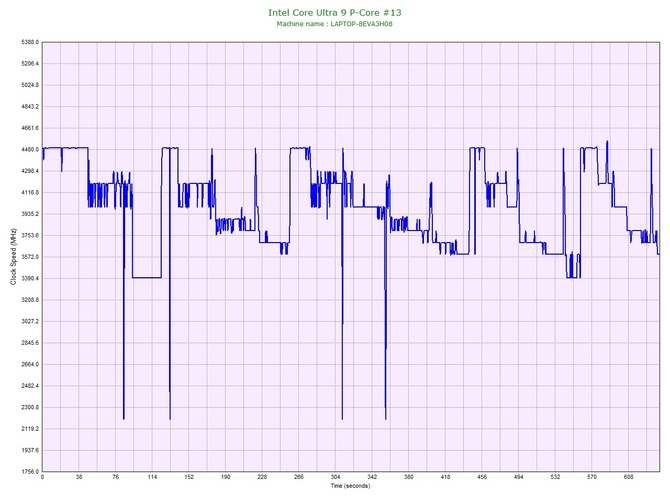670x503 pixels.
Task: Click the 3390.4 y-axis value
Action: coord(30,279)
